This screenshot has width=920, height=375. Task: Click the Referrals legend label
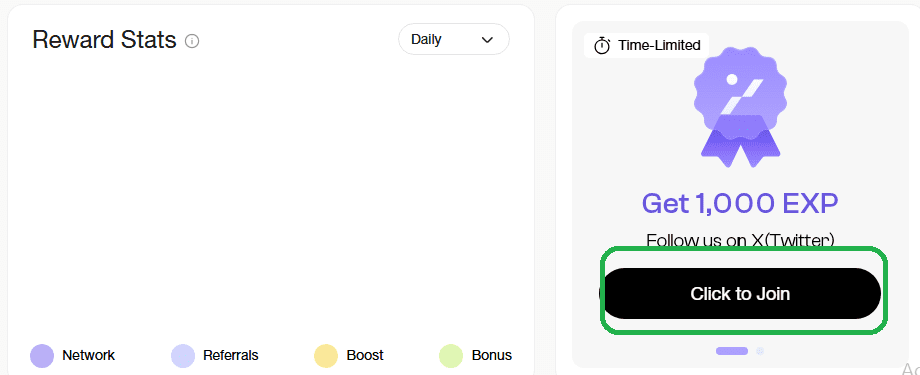pos(231,355)
